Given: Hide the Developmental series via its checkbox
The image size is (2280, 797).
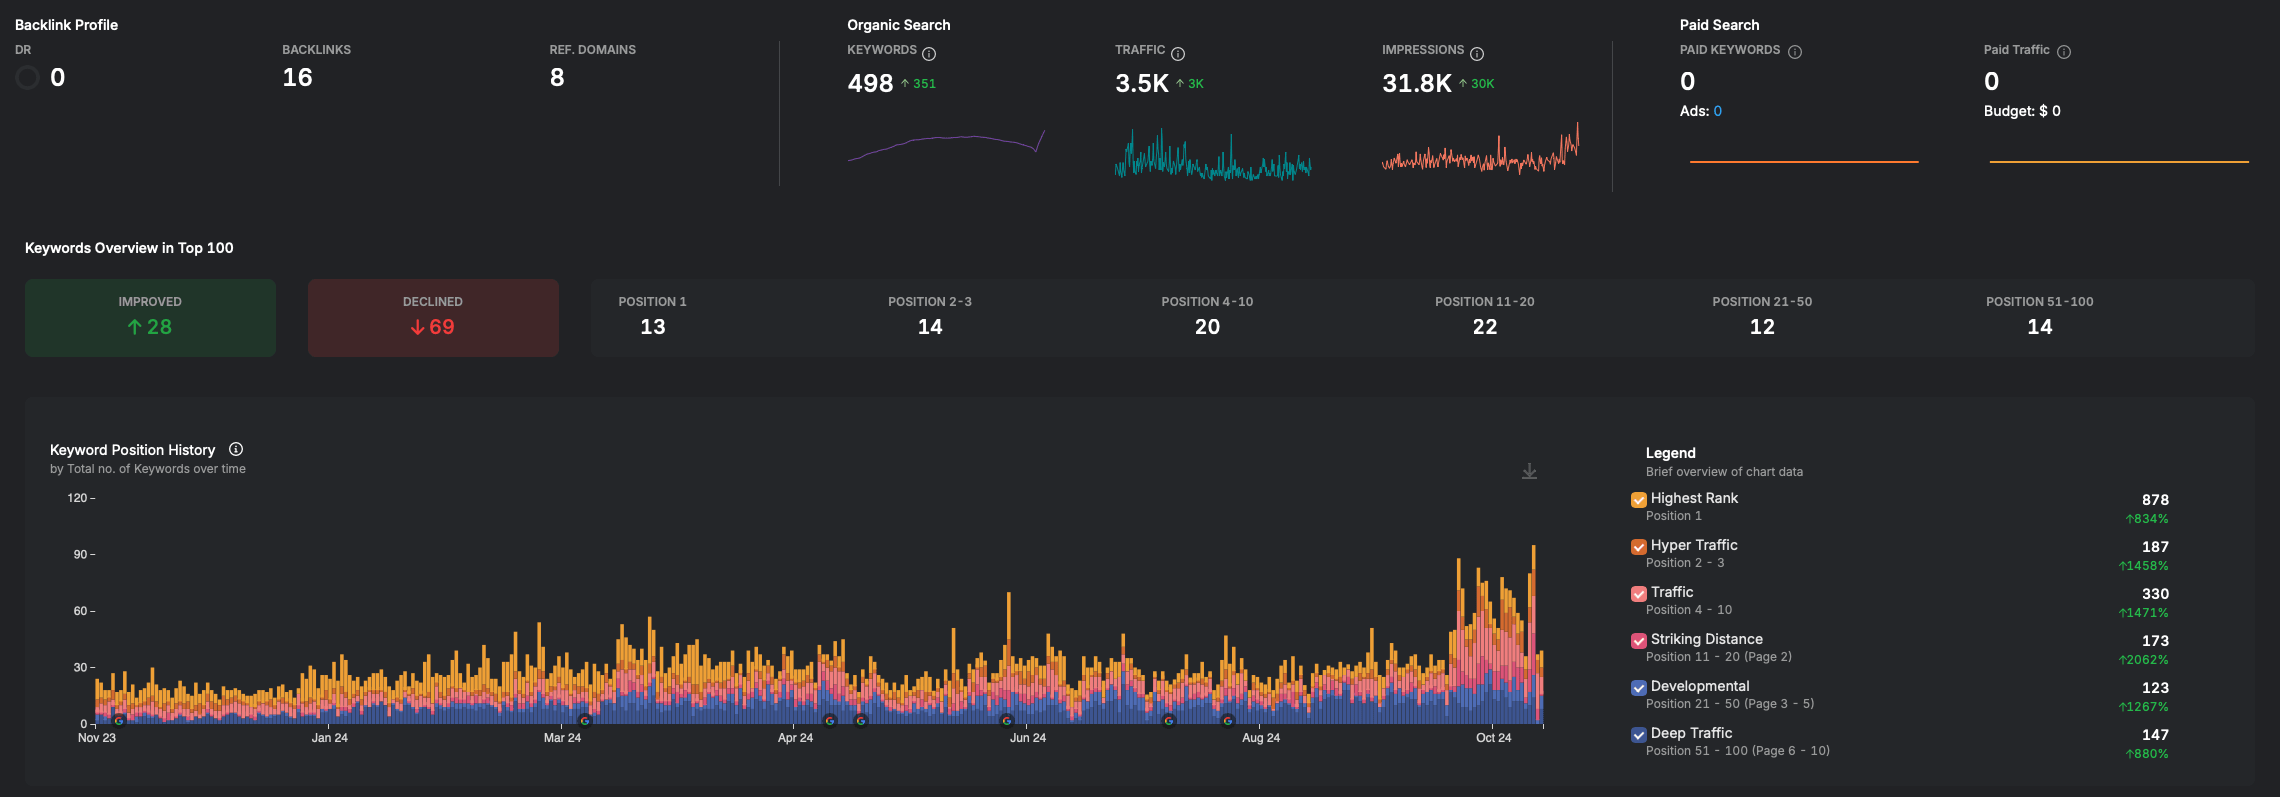Looking at the screenshot, I should coord(1638,688).
